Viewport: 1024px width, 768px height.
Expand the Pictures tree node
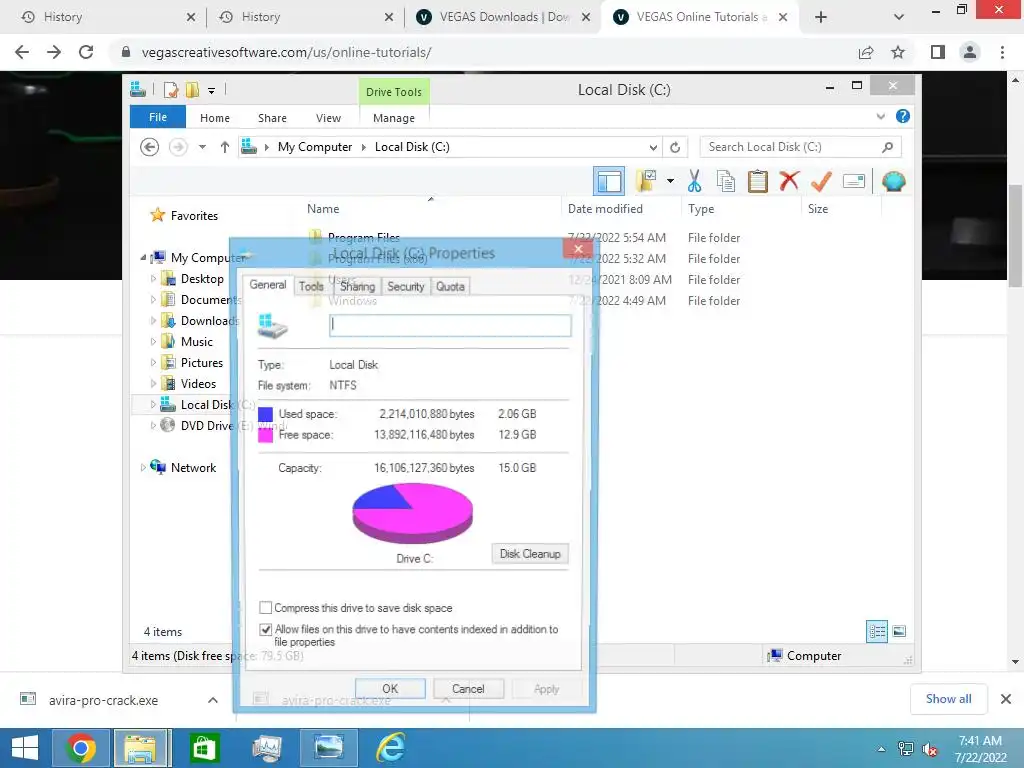[x=153, y=362]
